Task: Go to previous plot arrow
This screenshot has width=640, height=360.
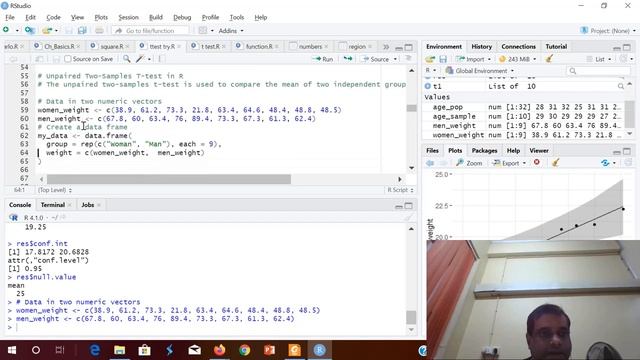Action: 430,163
